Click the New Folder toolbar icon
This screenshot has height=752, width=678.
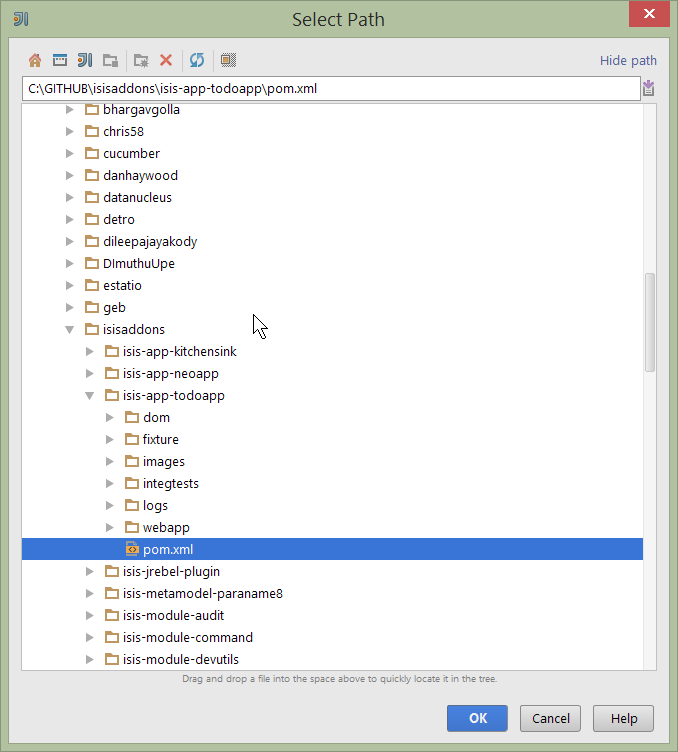(x=141, y=60)
